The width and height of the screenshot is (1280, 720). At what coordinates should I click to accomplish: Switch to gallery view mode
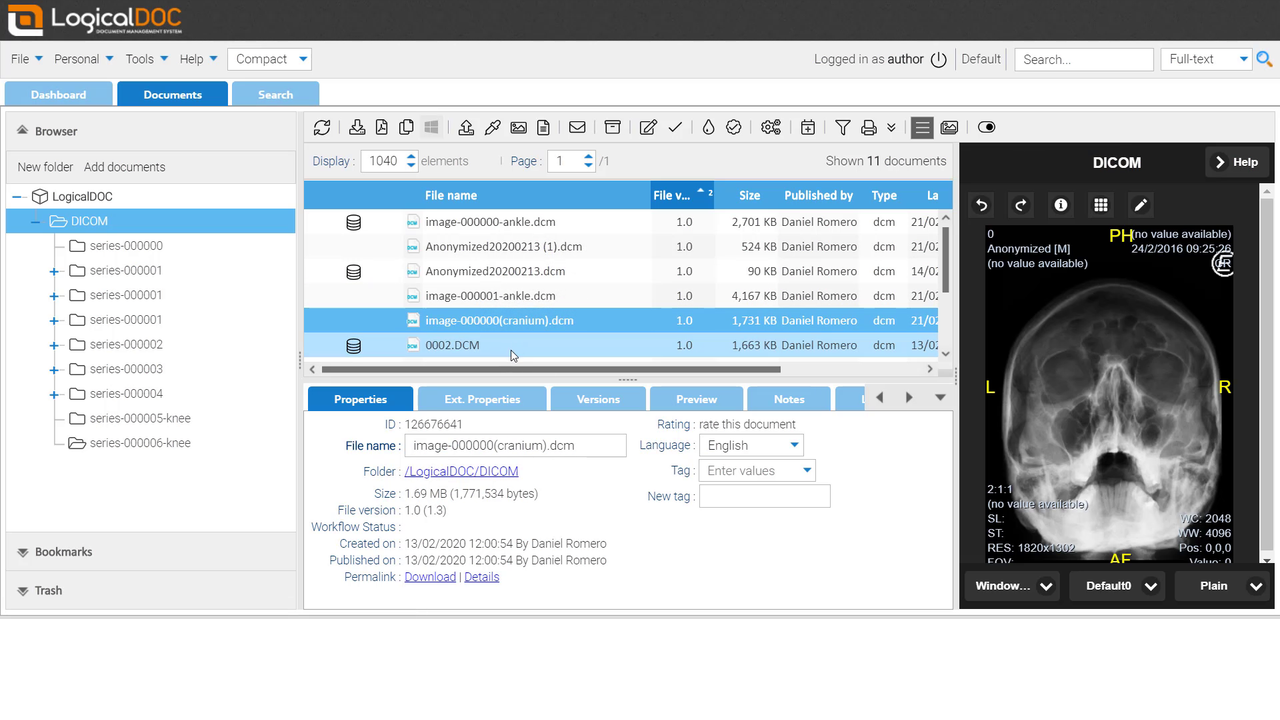click(x=949, y=127)
